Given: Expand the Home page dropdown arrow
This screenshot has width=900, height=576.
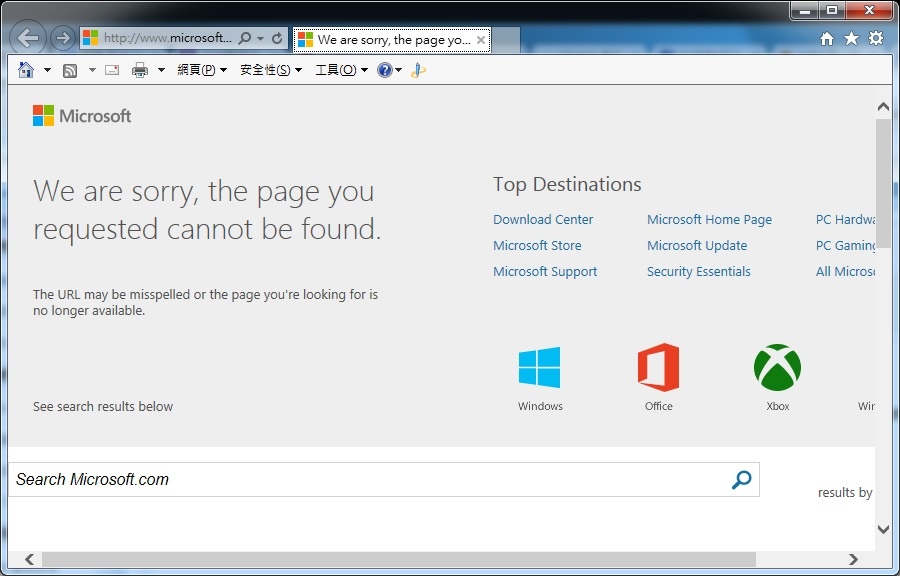Looking at the screenshot, I should coord(48,70).
